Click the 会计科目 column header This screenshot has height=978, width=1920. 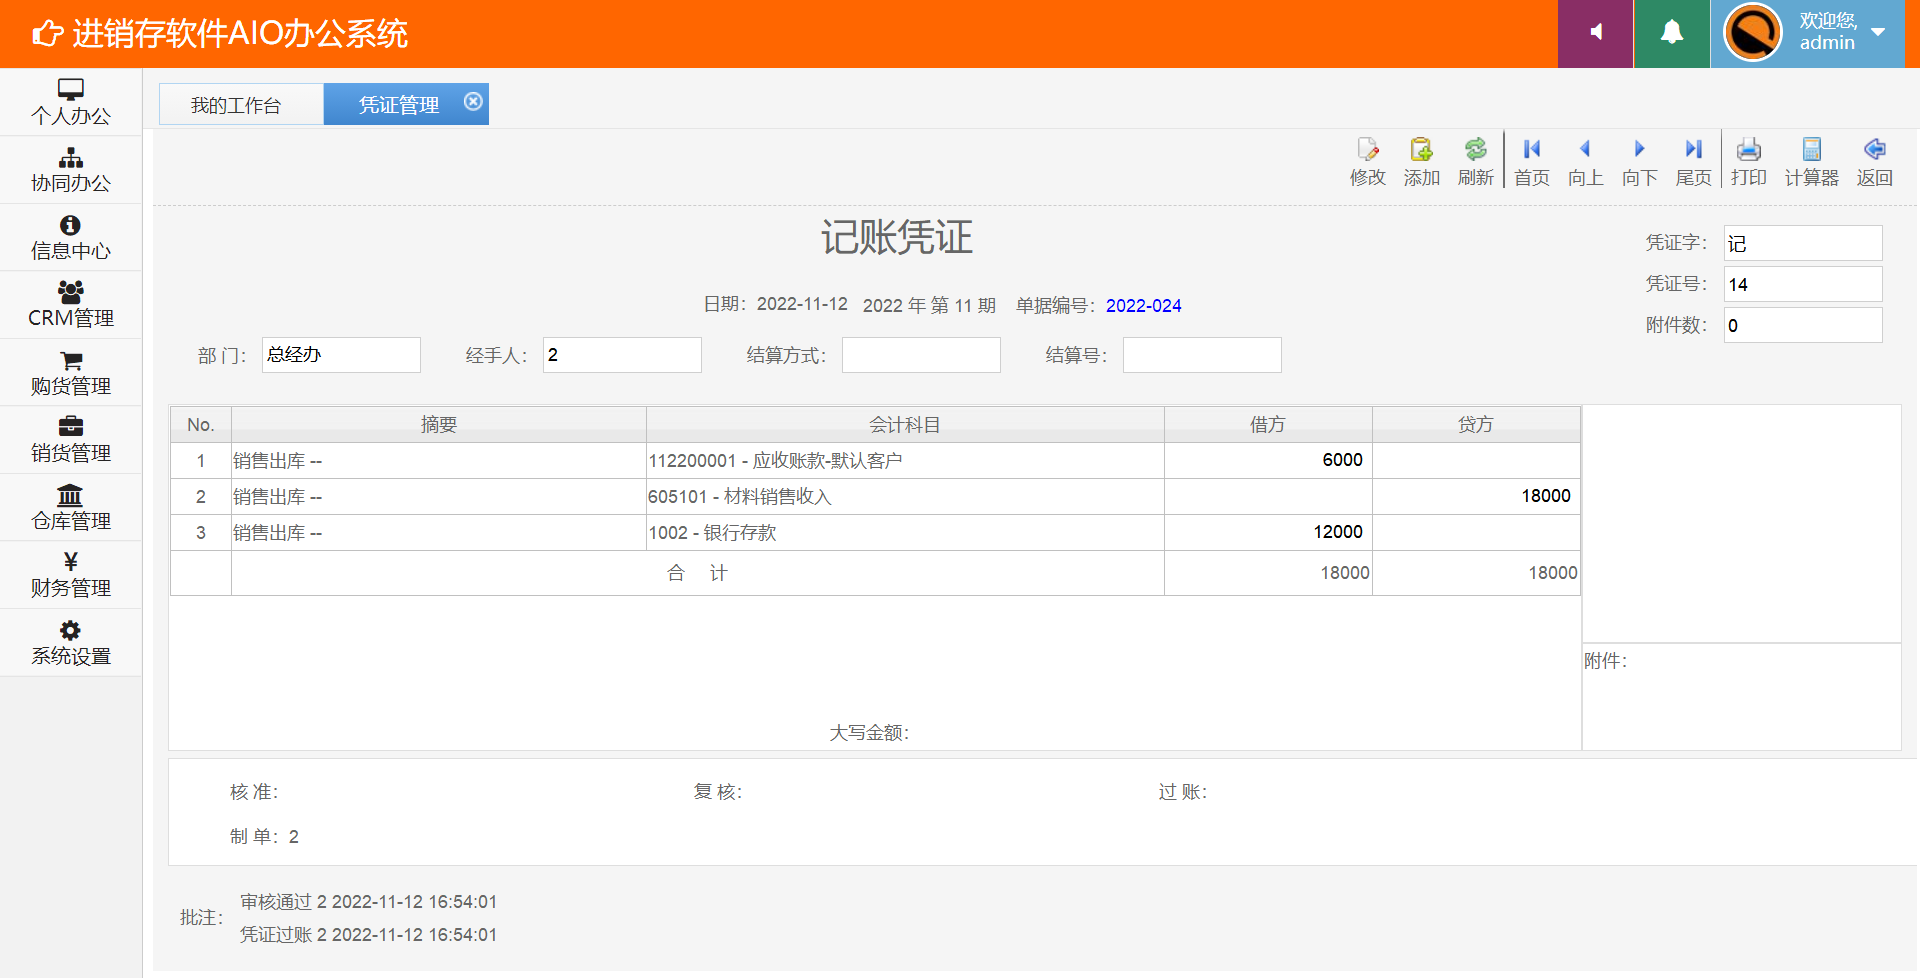(x=905, y=424)
